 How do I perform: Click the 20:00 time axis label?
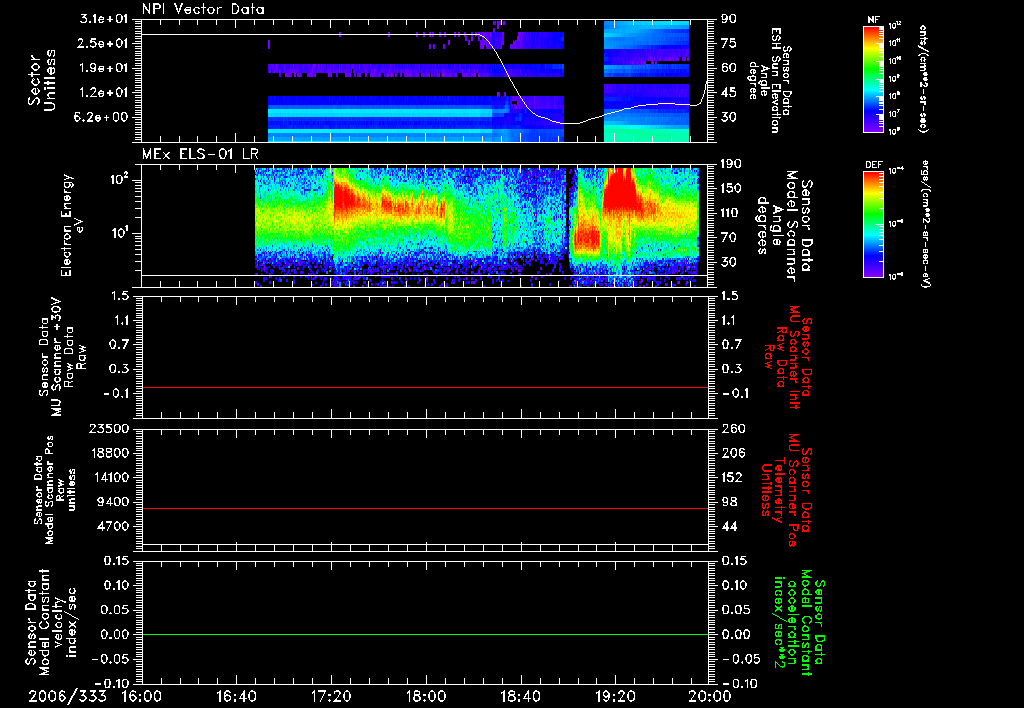click(710, 696)
